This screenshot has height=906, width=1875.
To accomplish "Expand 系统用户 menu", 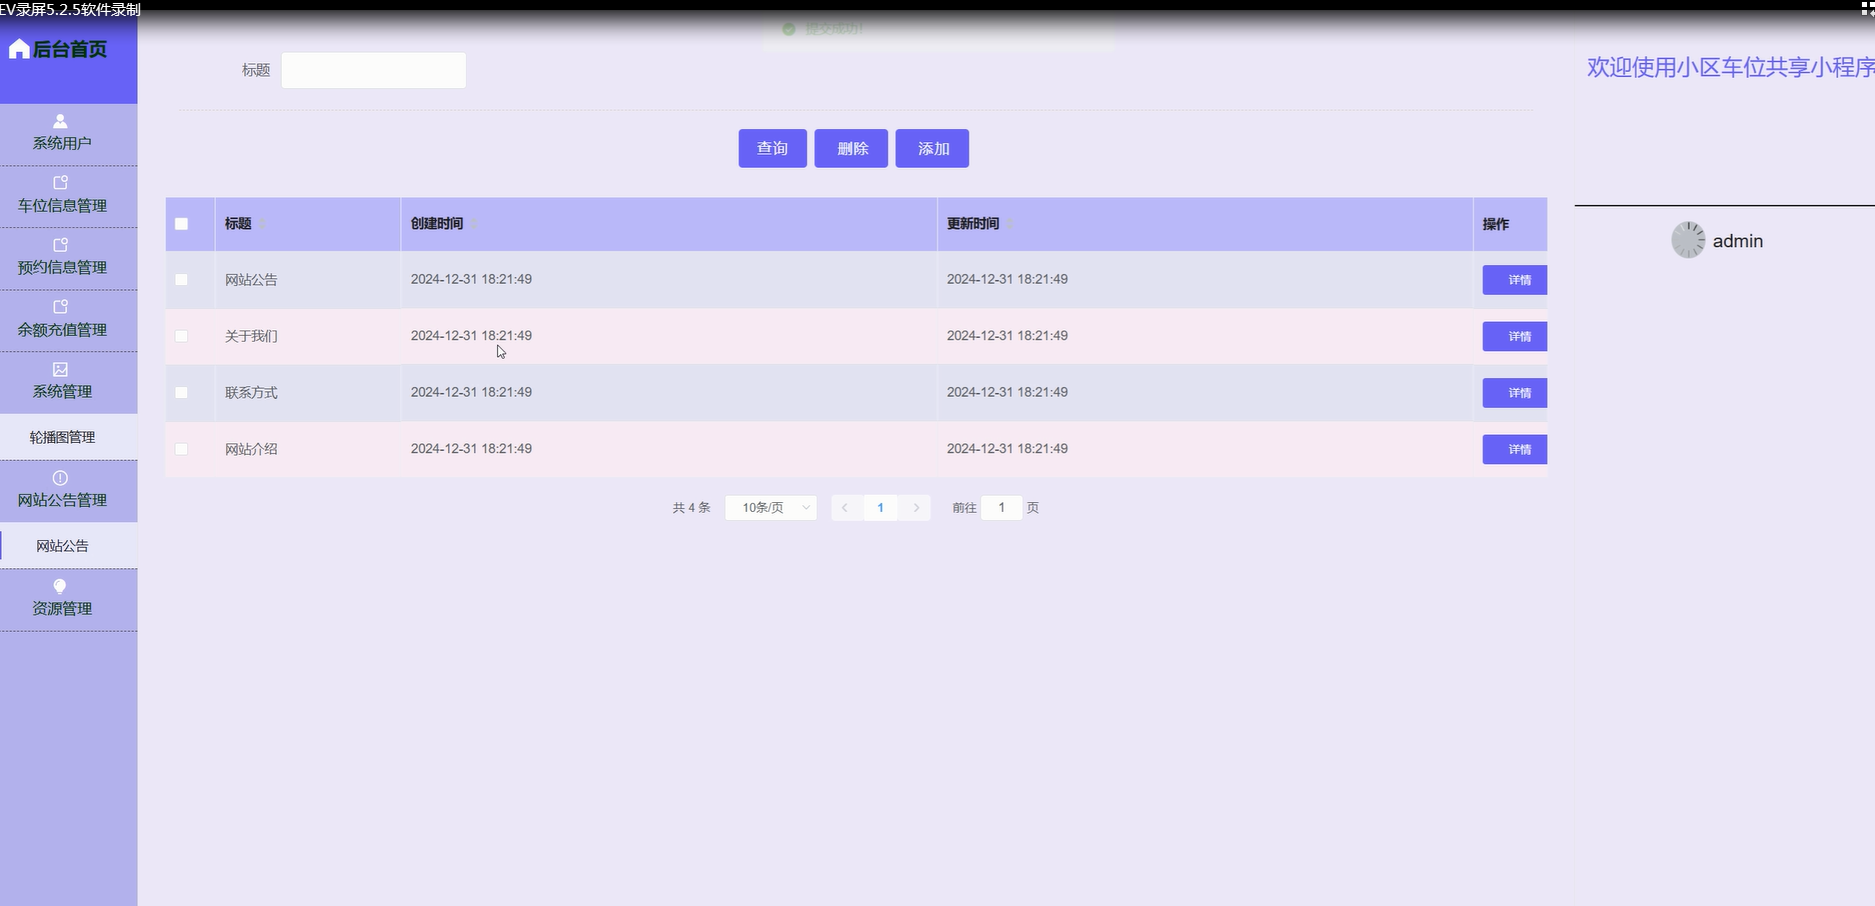I will 68,134.
